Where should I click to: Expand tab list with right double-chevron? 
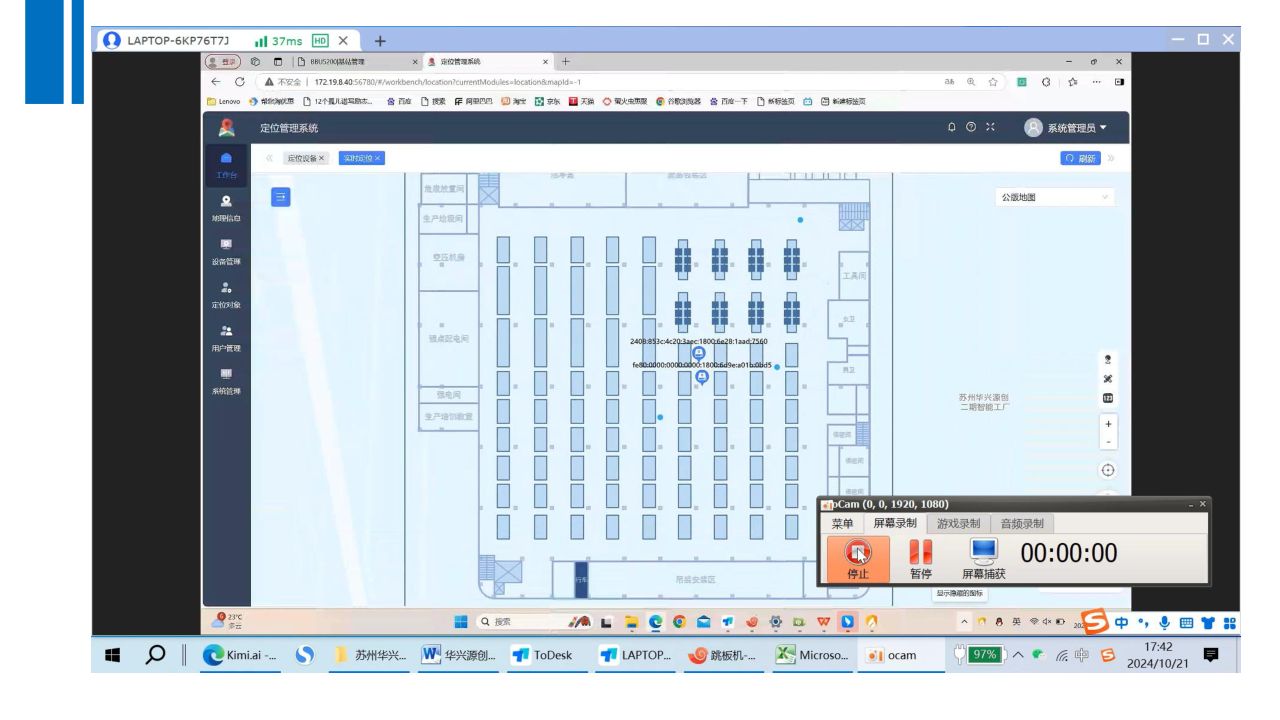[1109, 158]
